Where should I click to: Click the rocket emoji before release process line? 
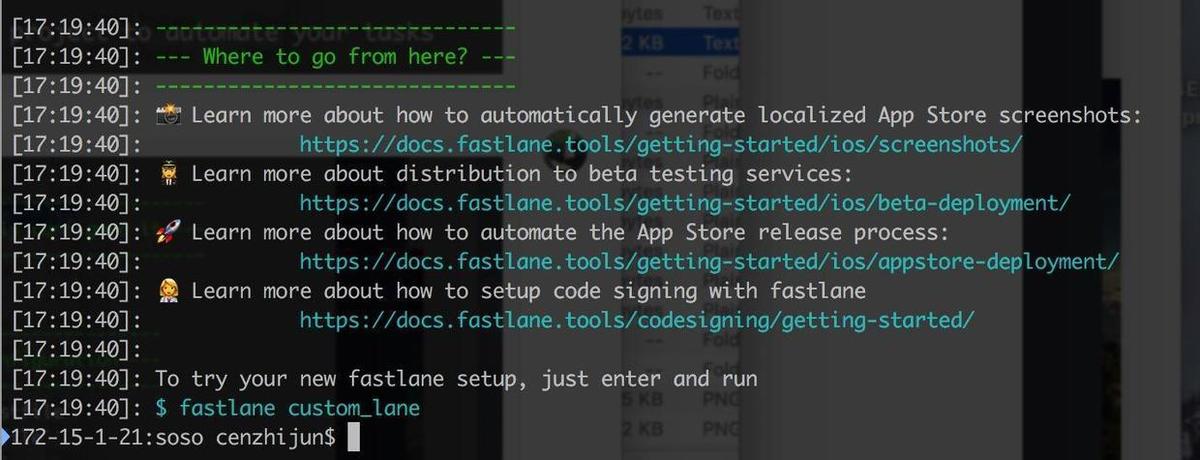point(168,232)
